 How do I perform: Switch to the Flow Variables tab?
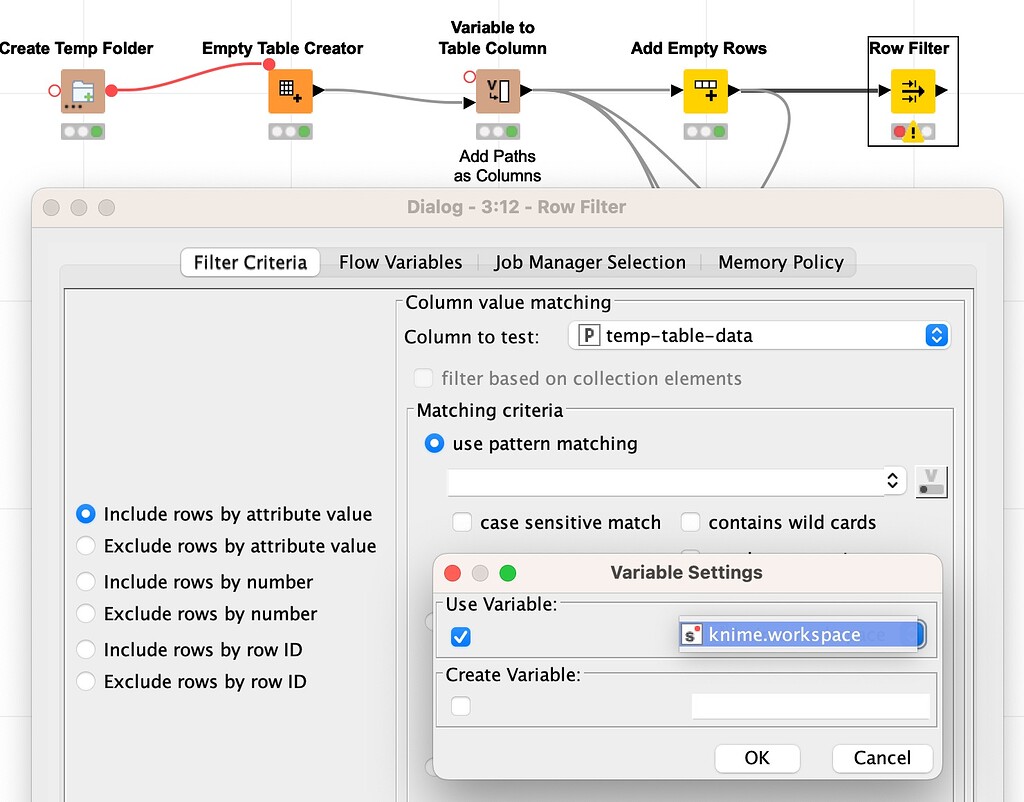point(400,262)
